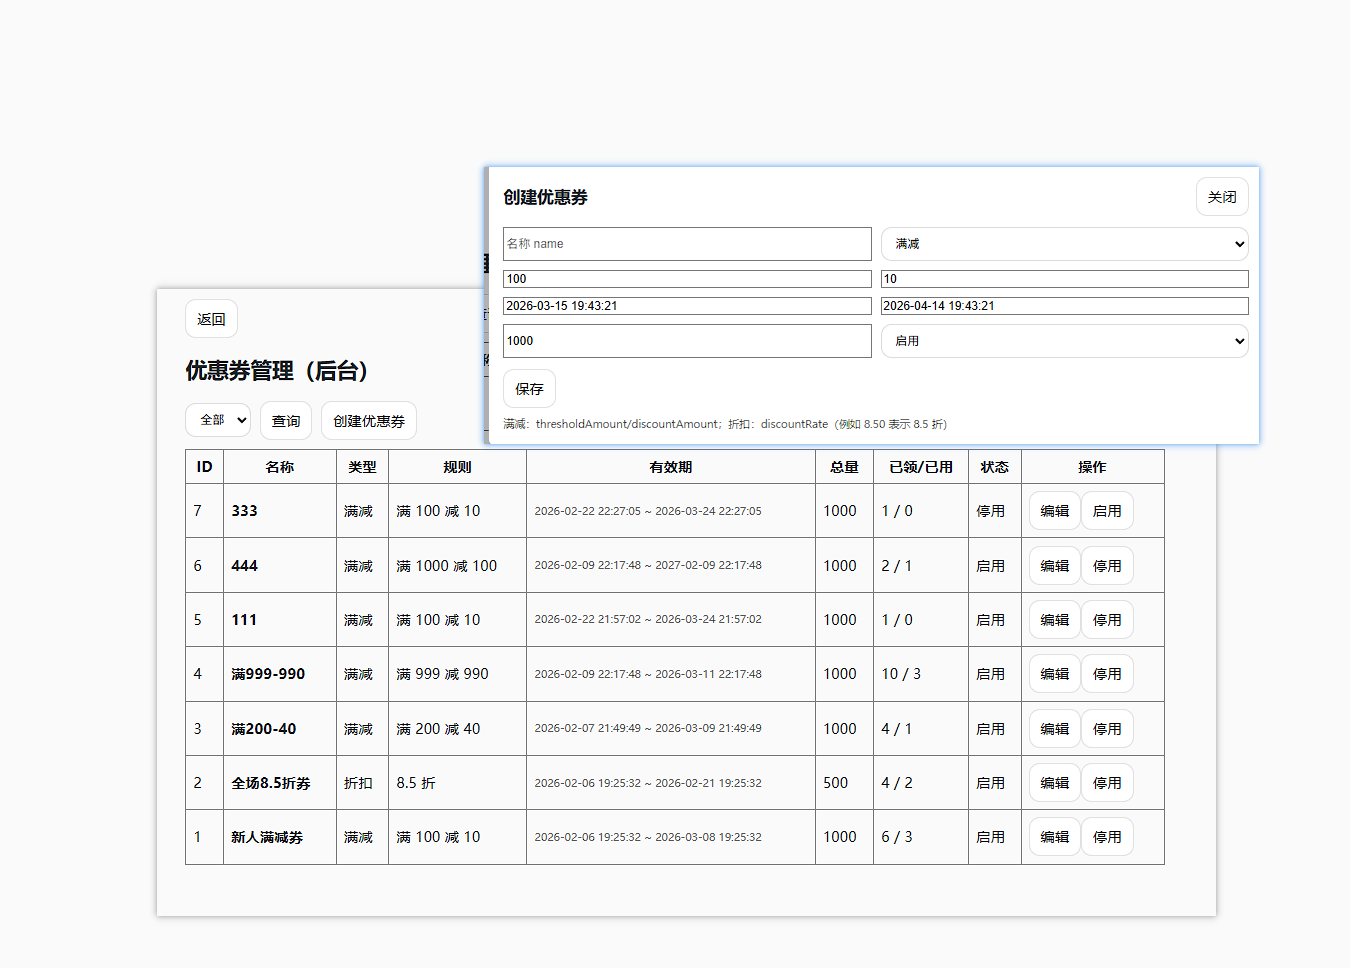
Task: Click the 保存 button
Action: tap(529, 389)
